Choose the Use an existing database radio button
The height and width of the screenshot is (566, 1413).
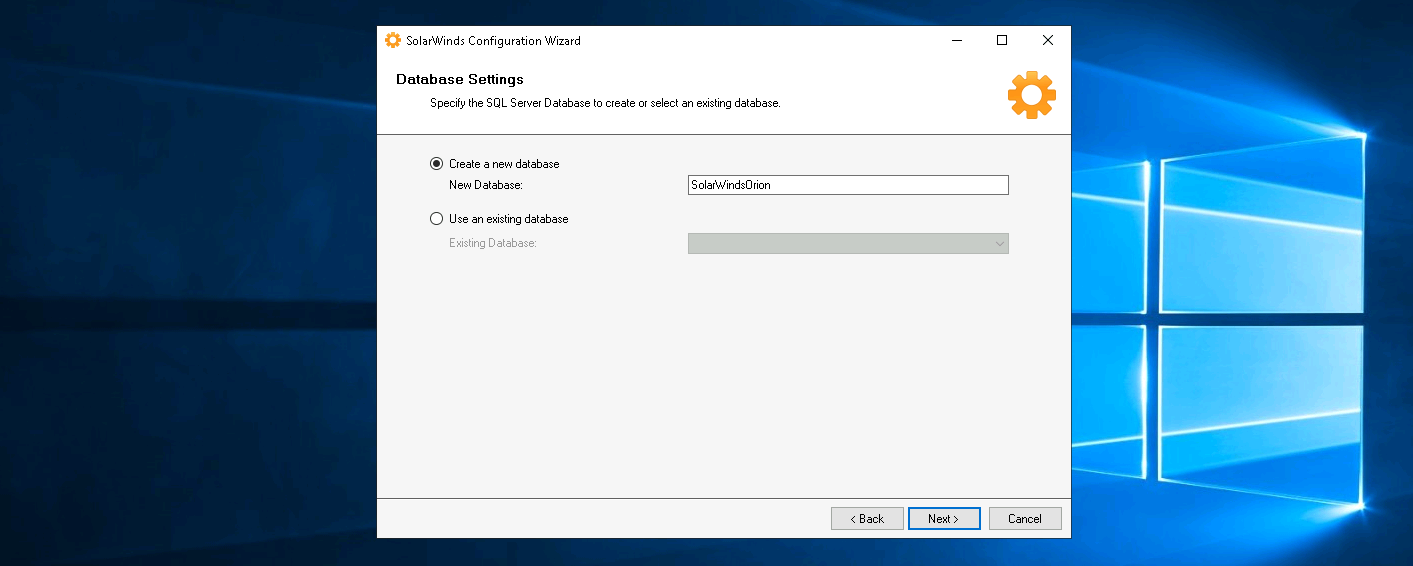436,219
